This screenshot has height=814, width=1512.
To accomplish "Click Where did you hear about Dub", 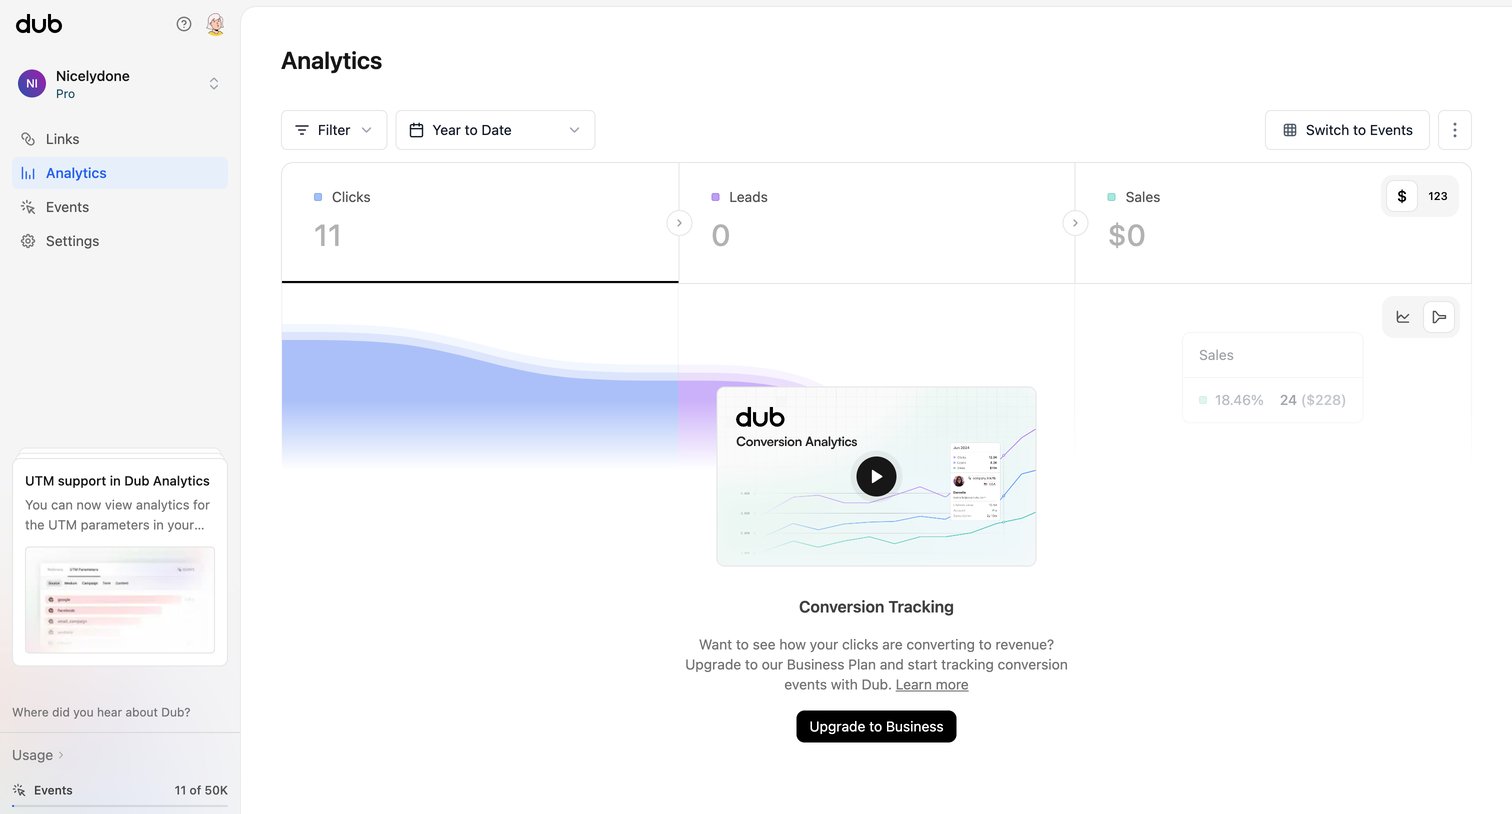I will [101, 712].
